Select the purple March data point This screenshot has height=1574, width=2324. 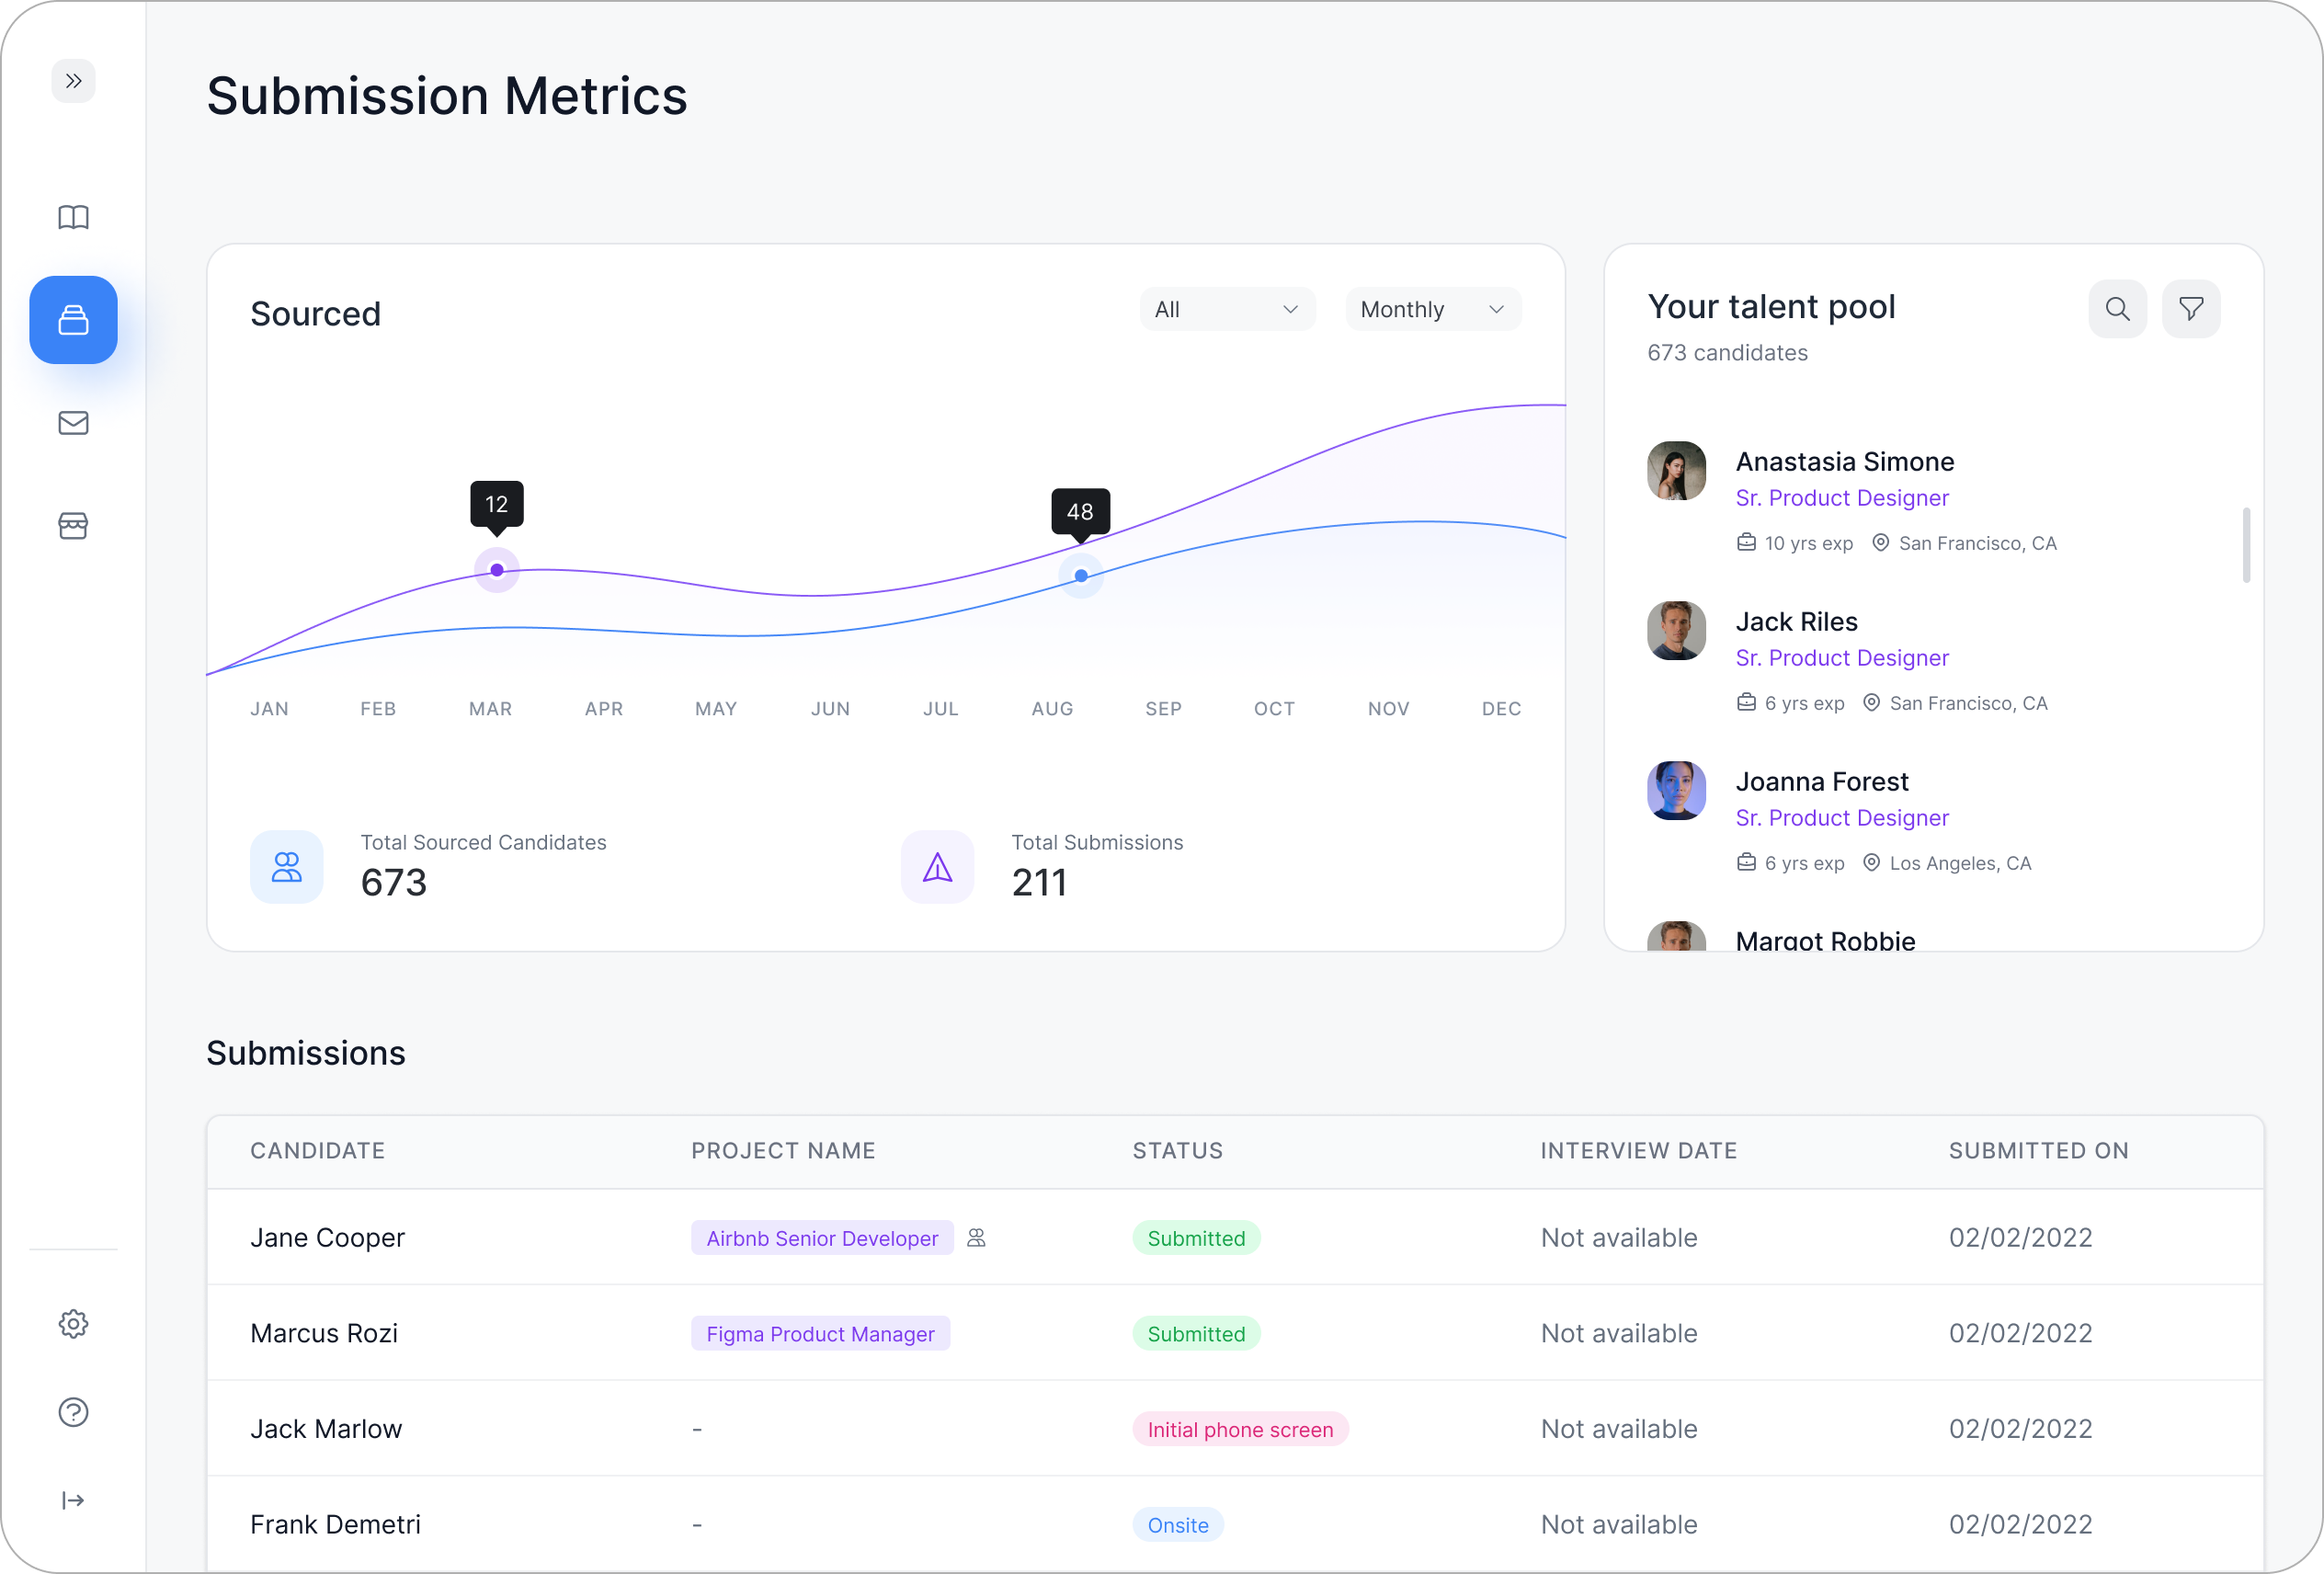click(497, 570)
